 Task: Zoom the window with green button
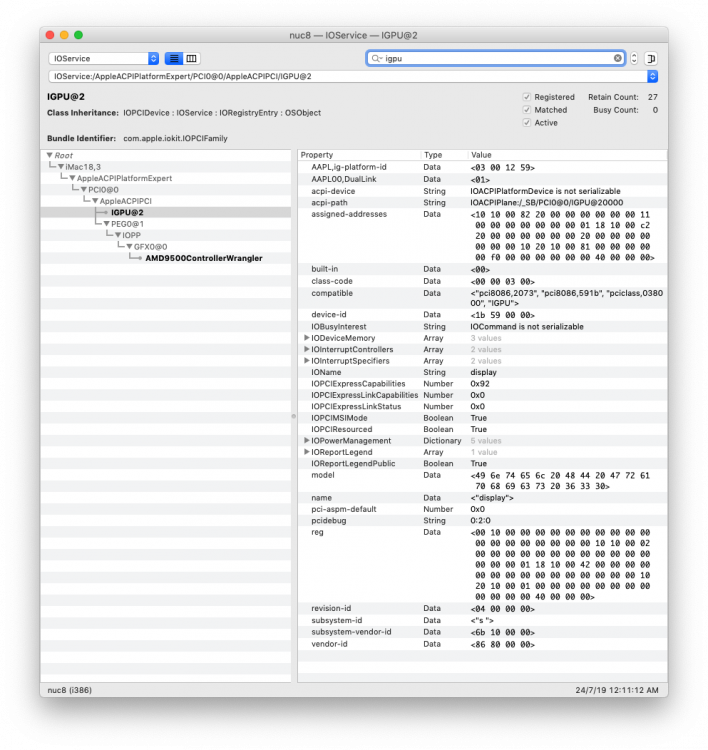pos(78,35)
